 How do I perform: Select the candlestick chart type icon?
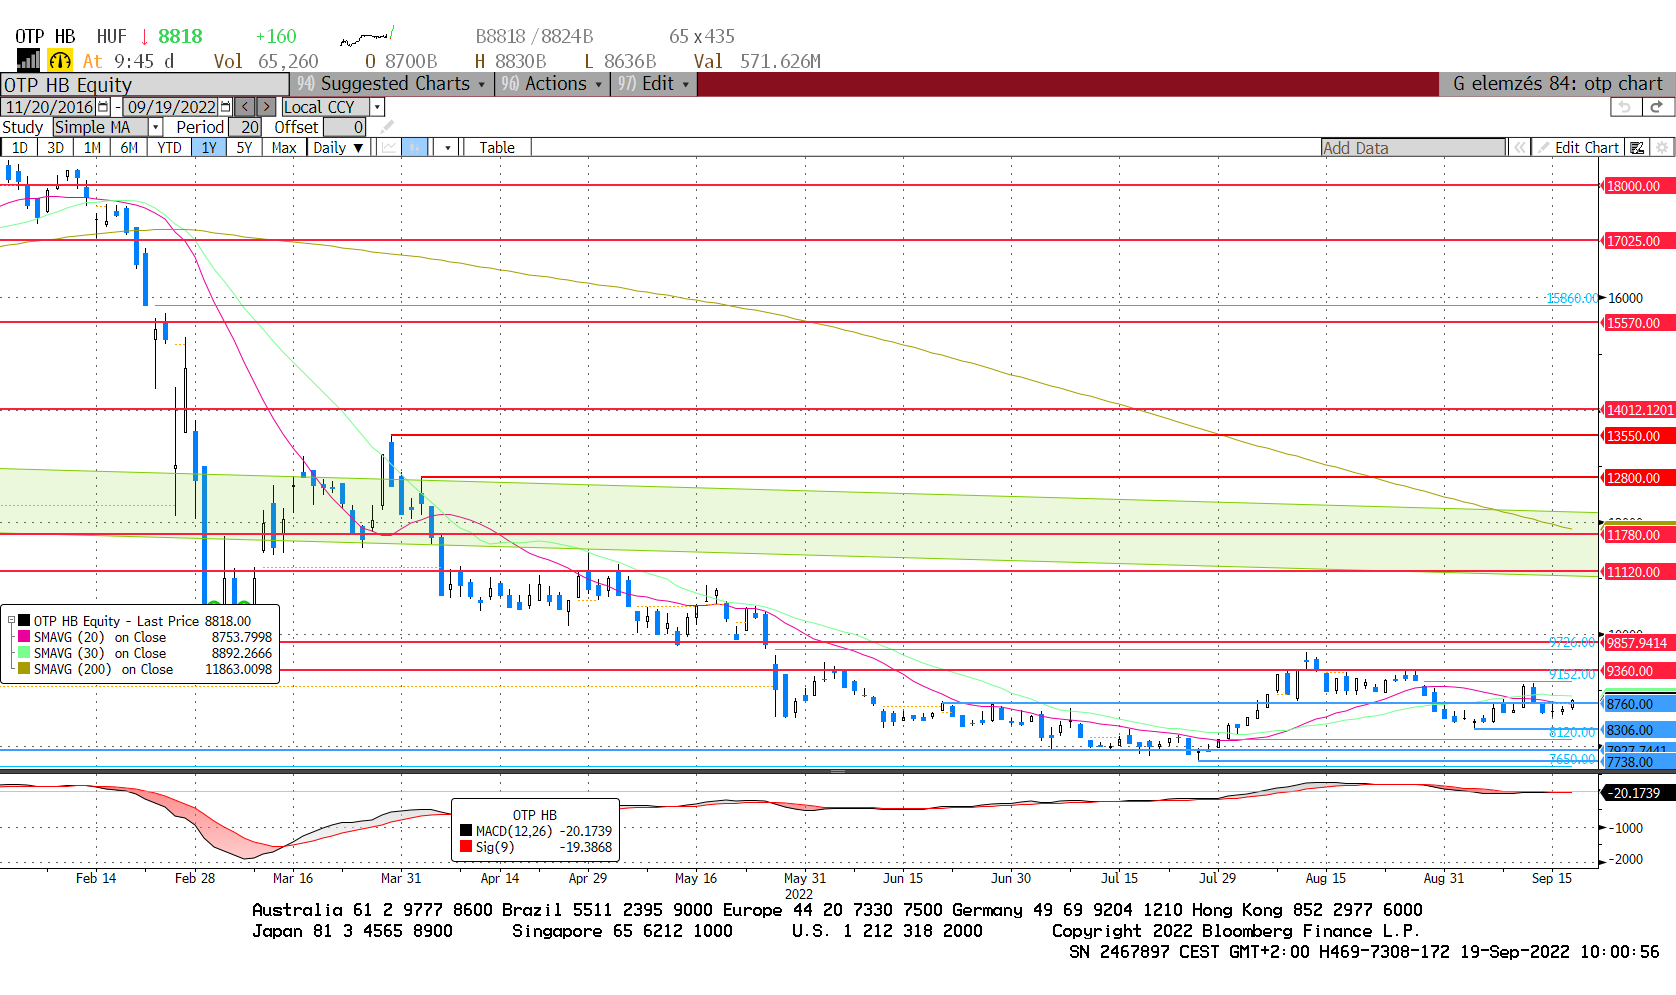(x=415, y=147)
